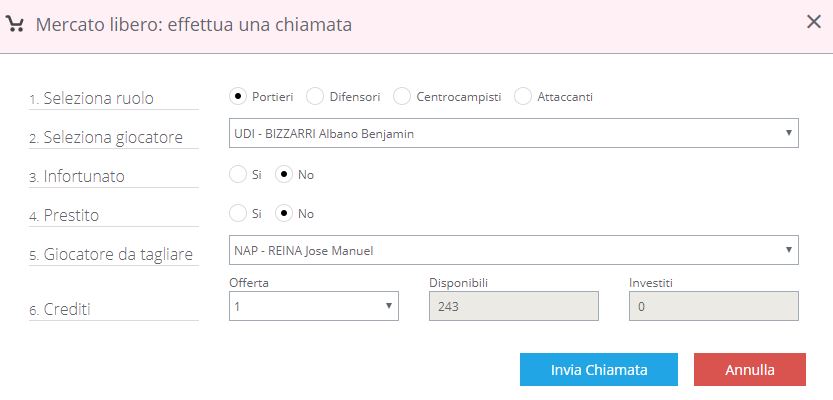Click the 'Crediti' step label
This screenshot has width=833, height=400.
(x=68, y=310)
